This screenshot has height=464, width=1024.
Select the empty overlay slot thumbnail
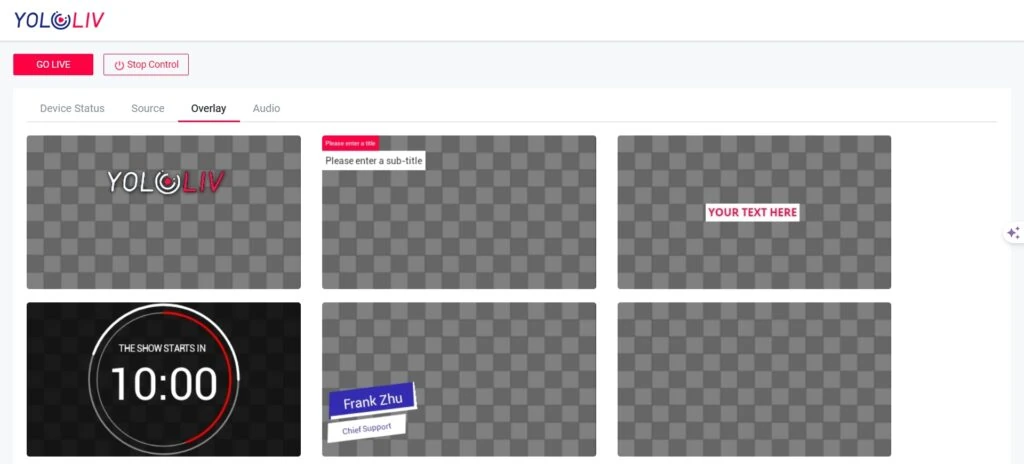tap(754, 379)
